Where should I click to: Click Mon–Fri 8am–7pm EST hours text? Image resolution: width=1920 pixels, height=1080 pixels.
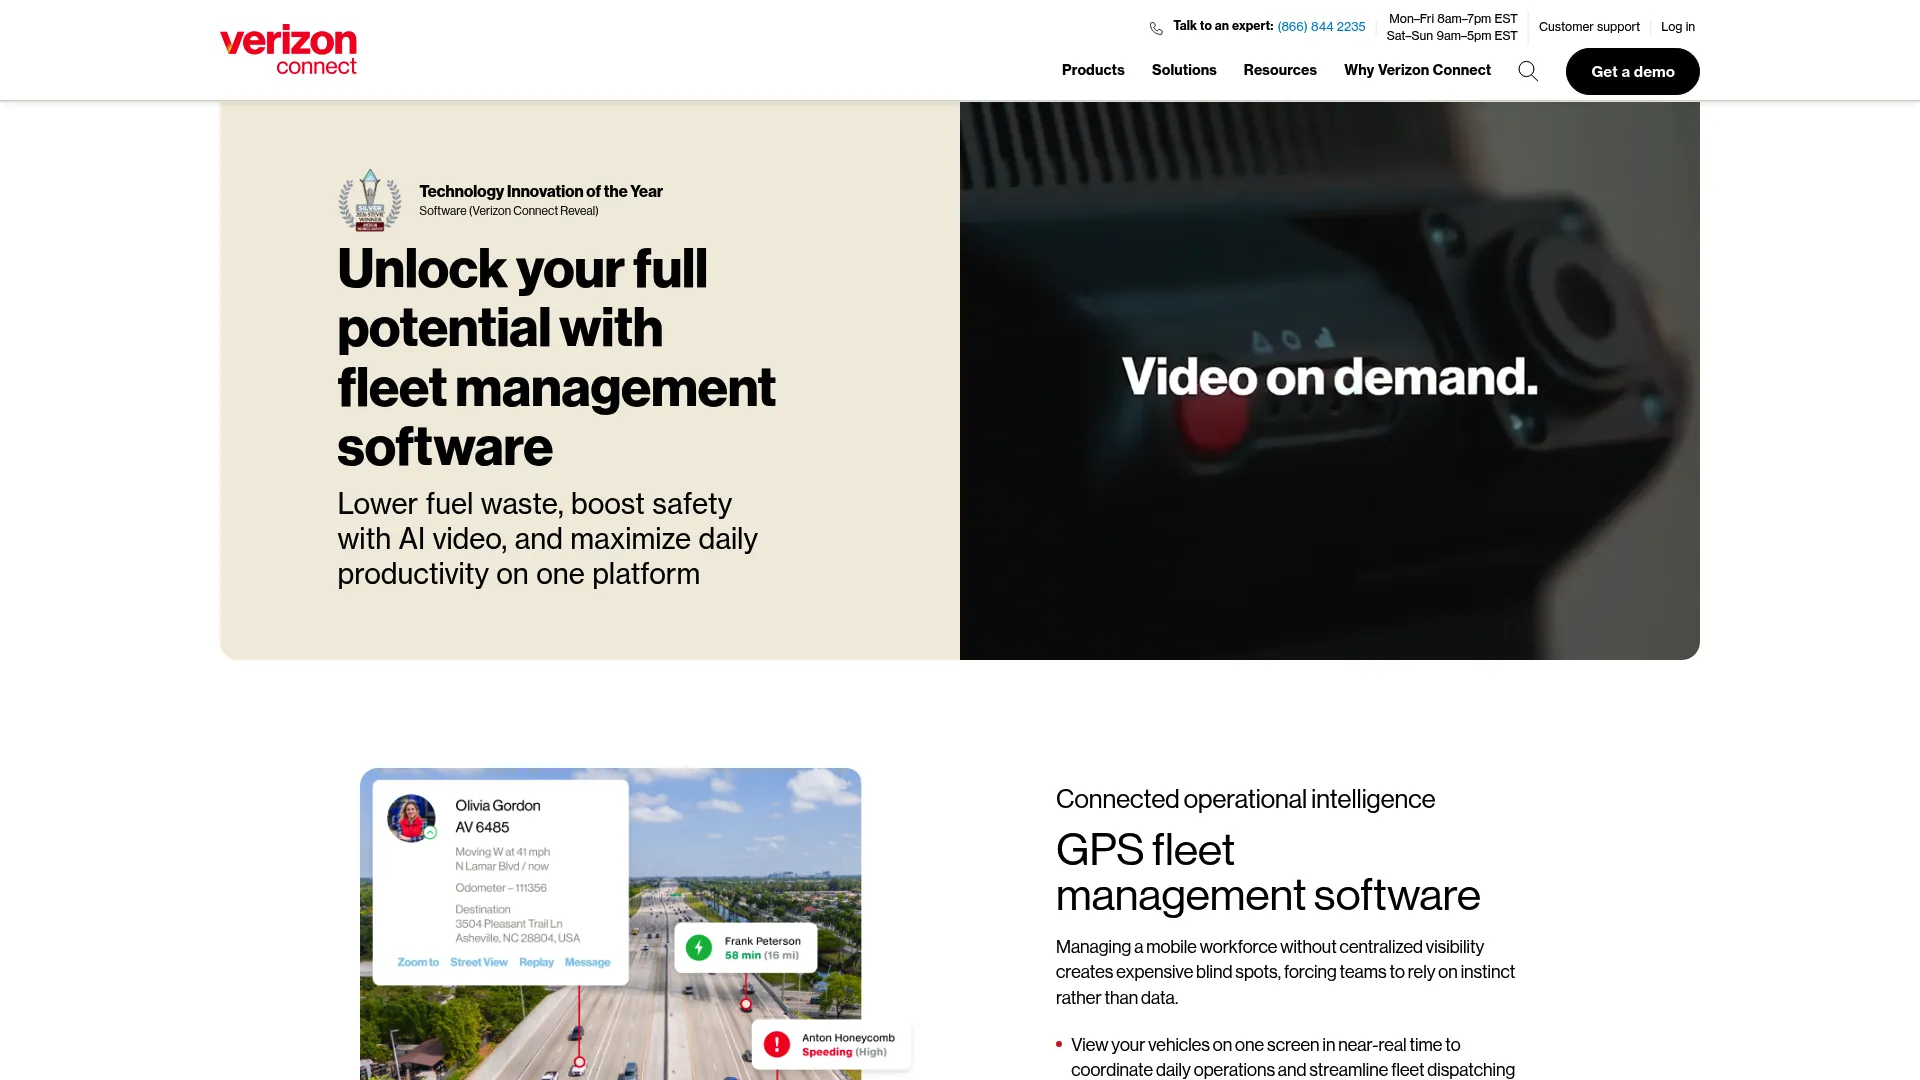pos(1453,19)
